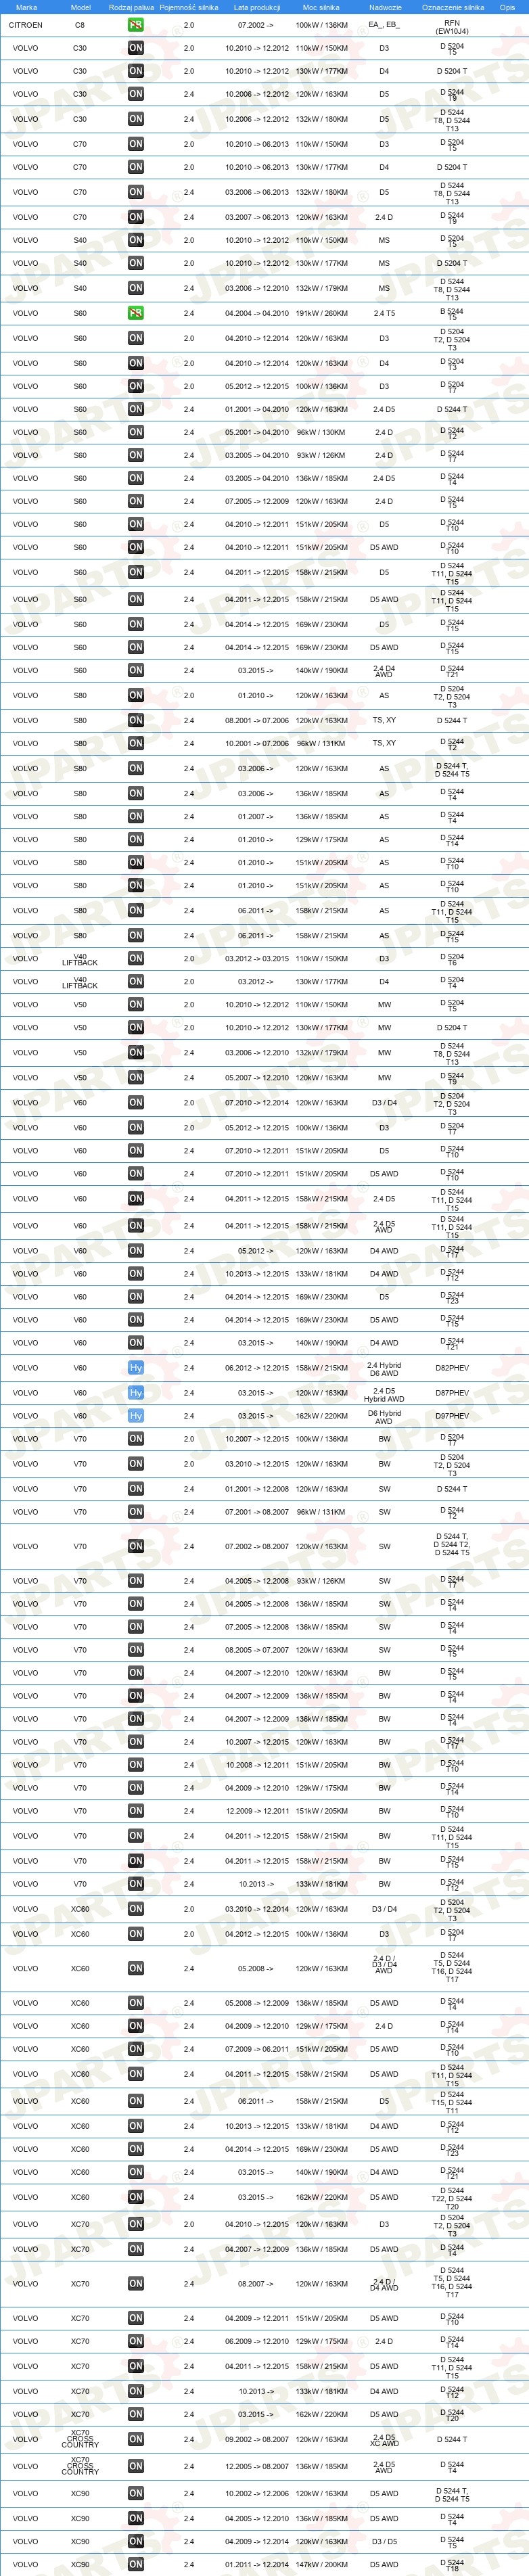Click ON fuel icon in V50 132kW row
529x2576 pixels.
[135, 1052]
